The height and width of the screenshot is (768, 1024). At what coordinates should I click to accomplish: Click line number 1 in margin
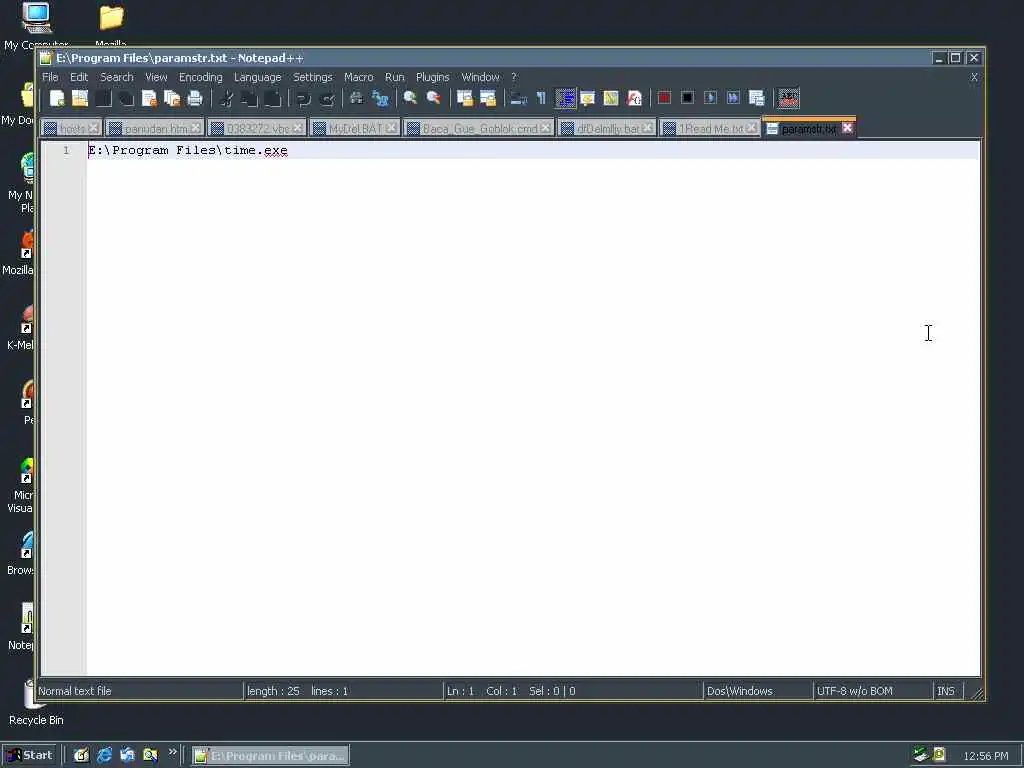66,151
